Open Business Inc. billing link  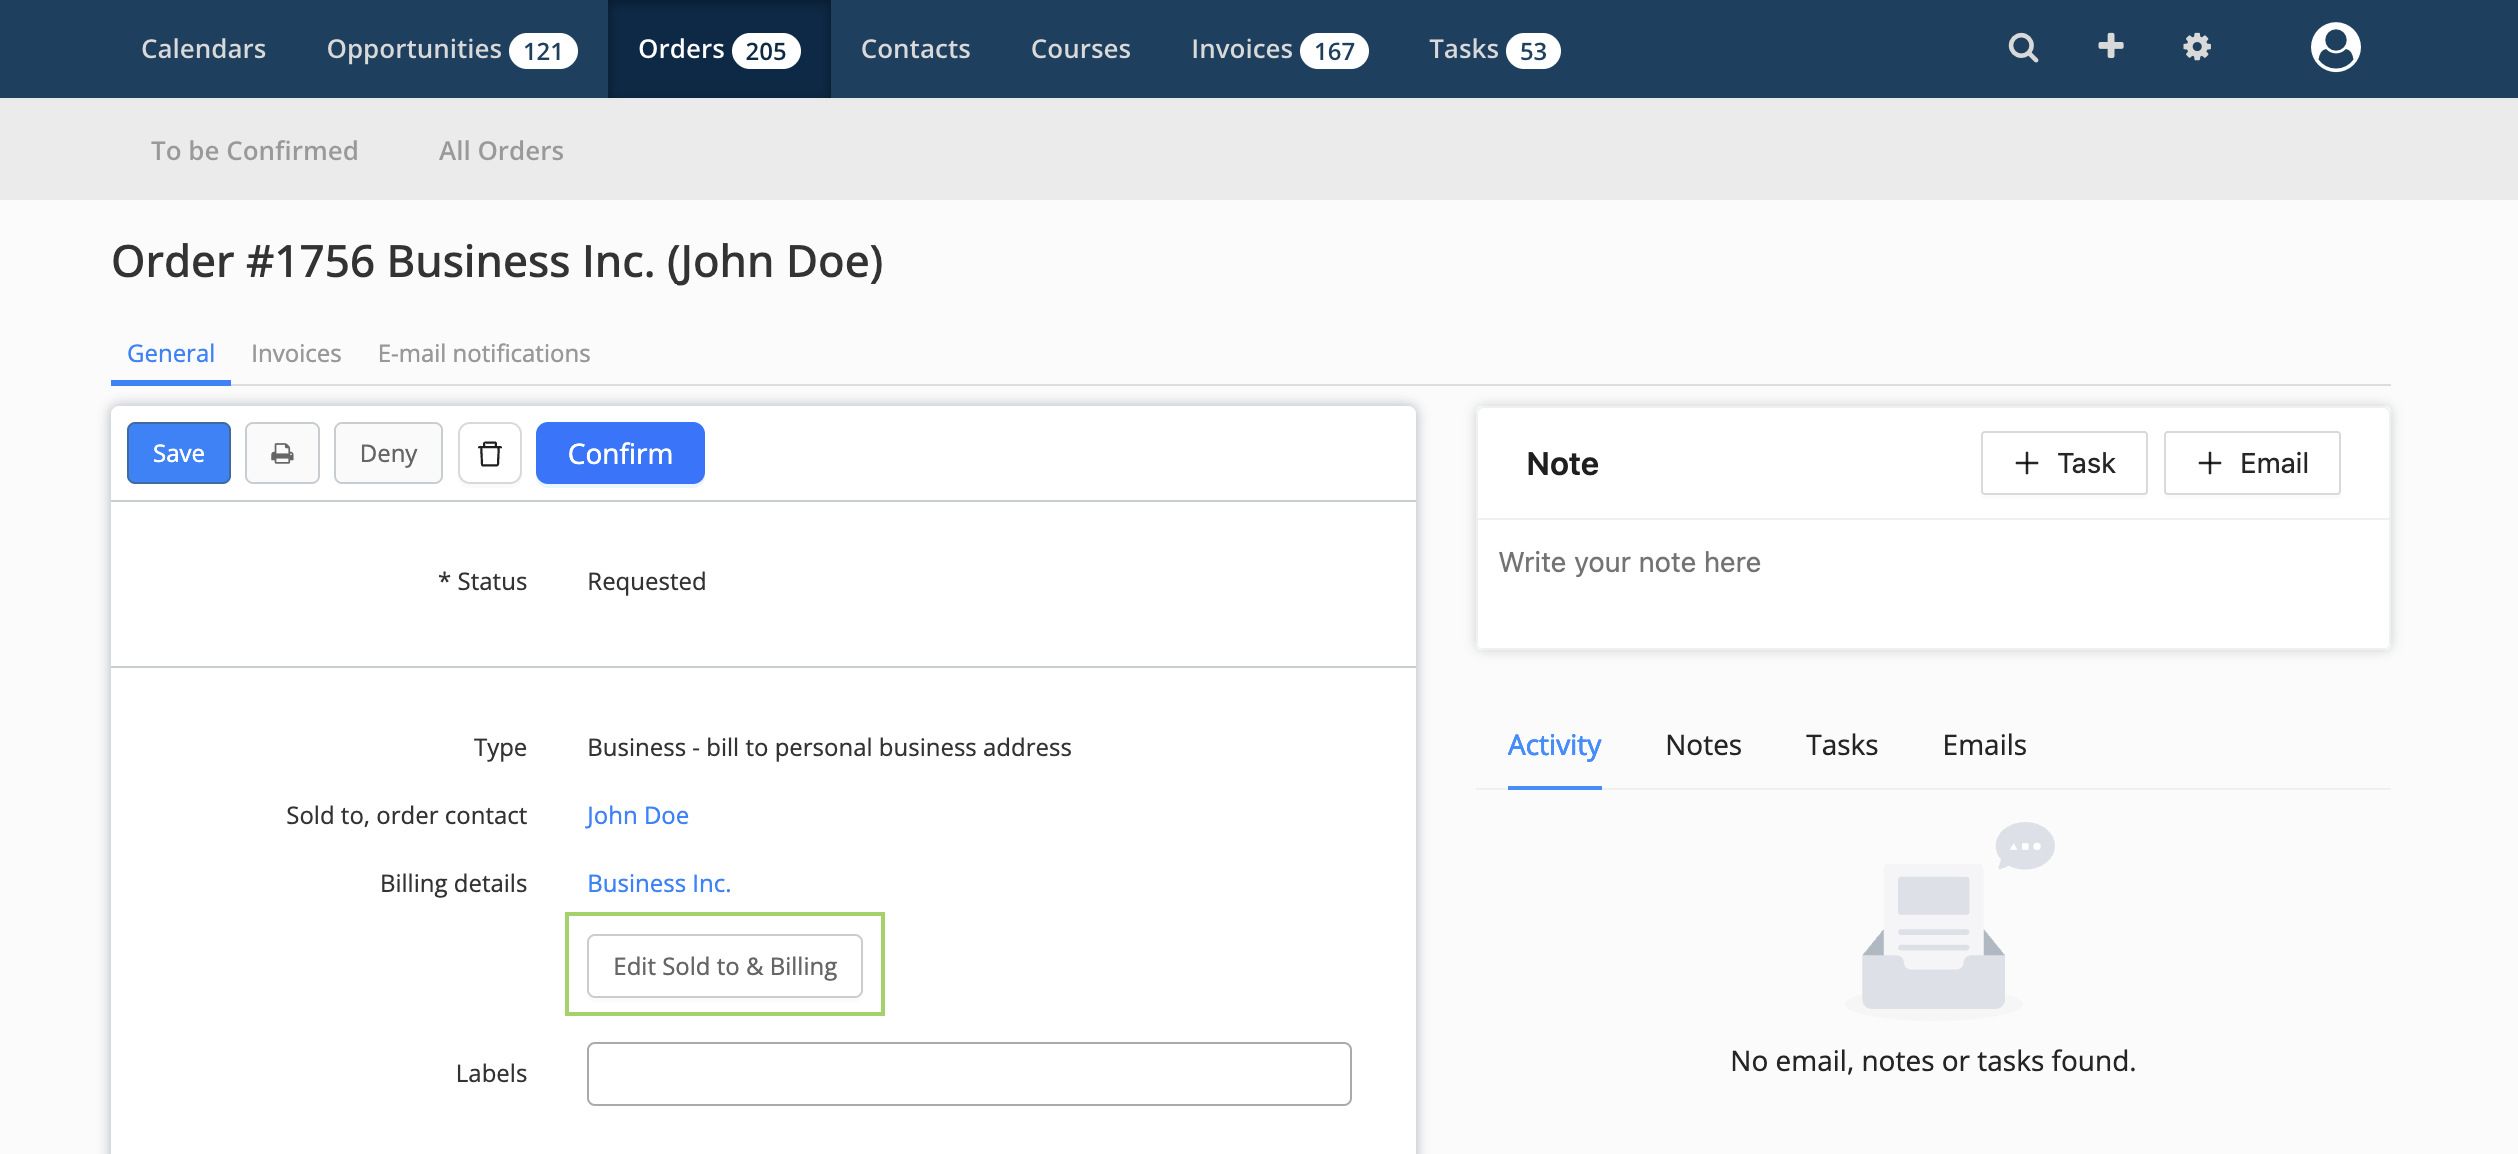coord(659,883)
